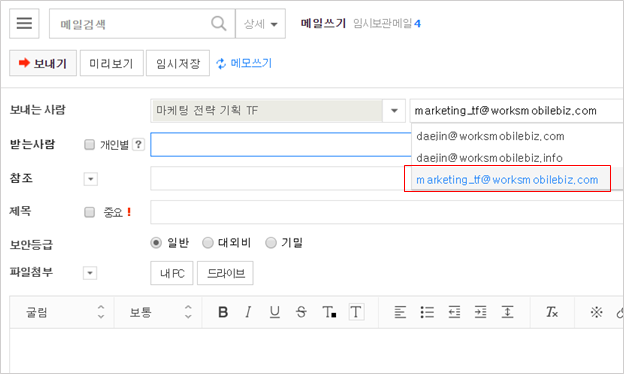Open the text background color tool
The height and width of the screenshot is (374, 624).
tap(356, 312)
